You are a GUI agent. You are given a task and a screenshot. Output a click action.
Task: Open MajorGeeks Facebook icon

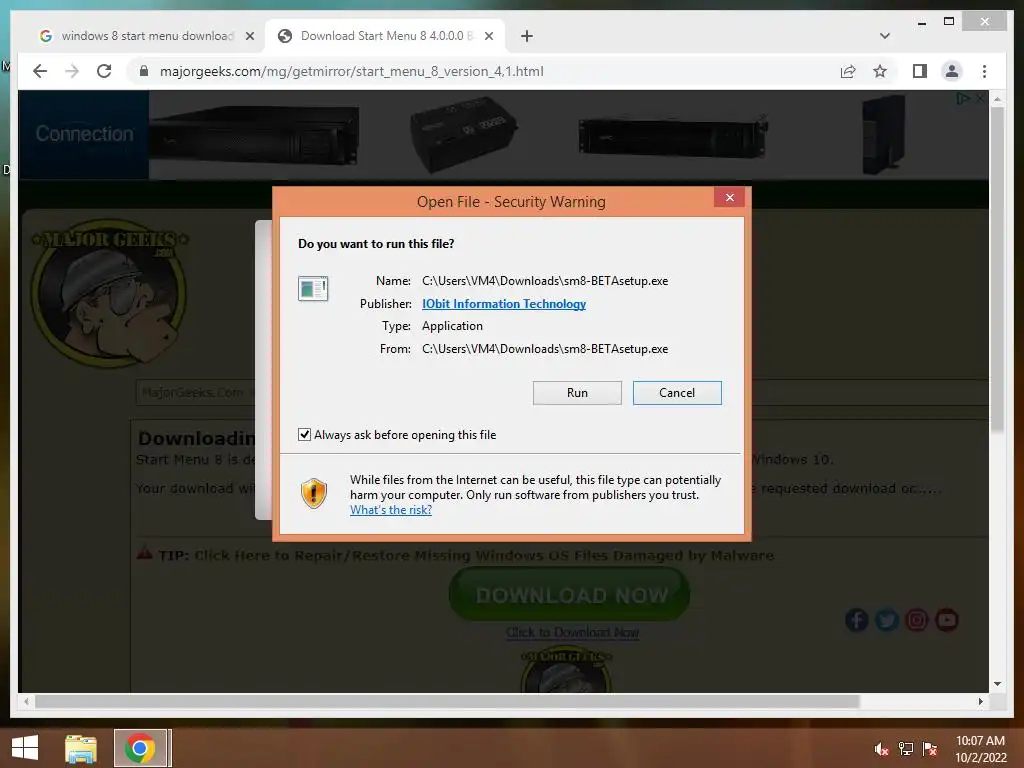[857, 620]
